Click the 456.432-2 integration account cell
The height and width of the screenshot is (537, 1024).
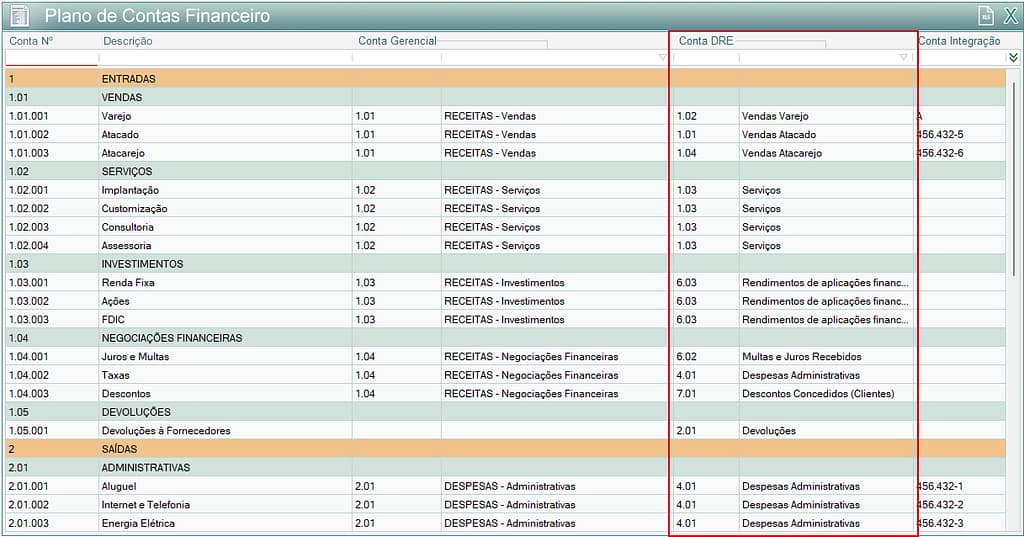pyautogui.click(x=961, y=504)
